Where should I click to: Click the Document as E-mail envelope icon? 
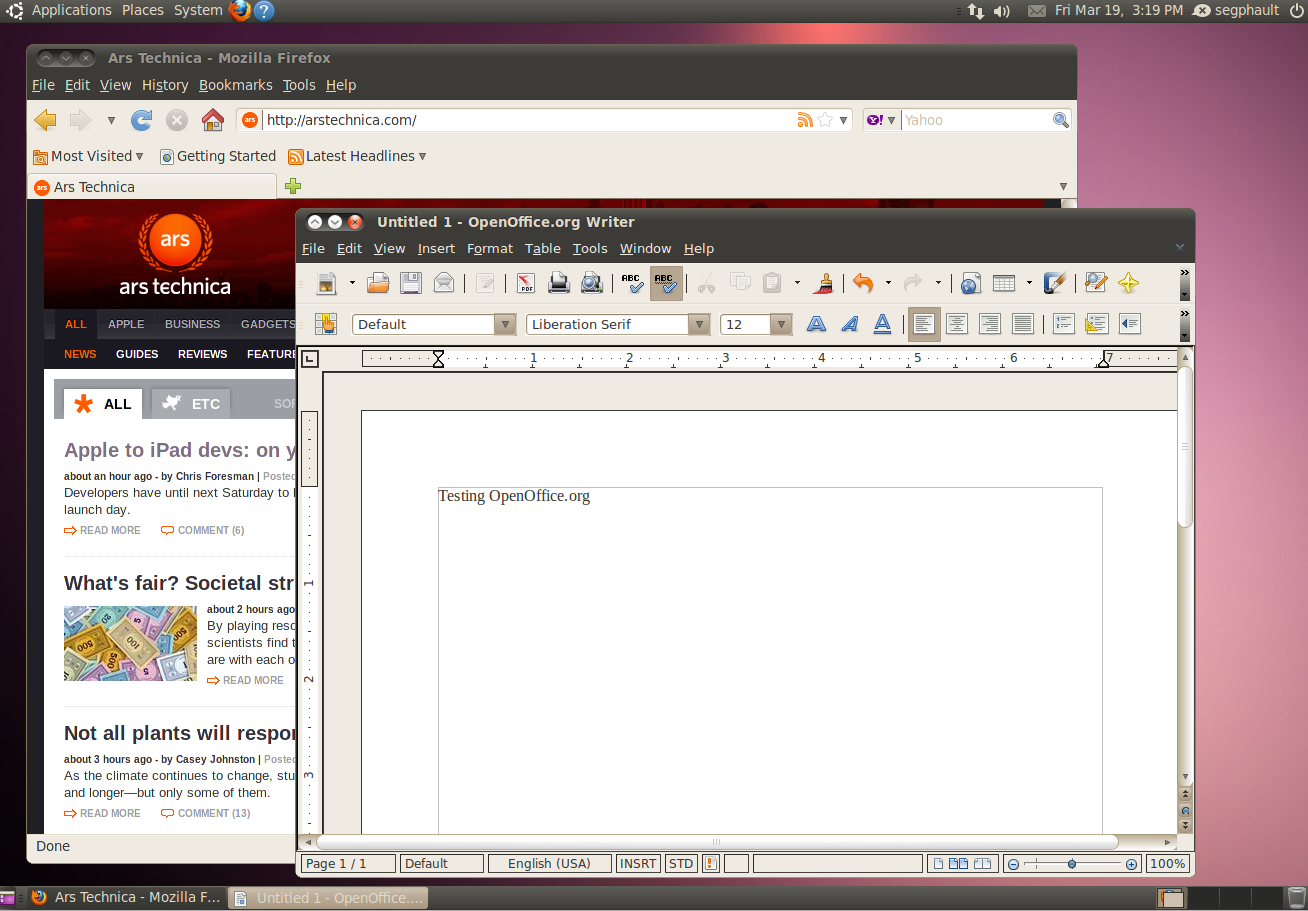point(444,284)
